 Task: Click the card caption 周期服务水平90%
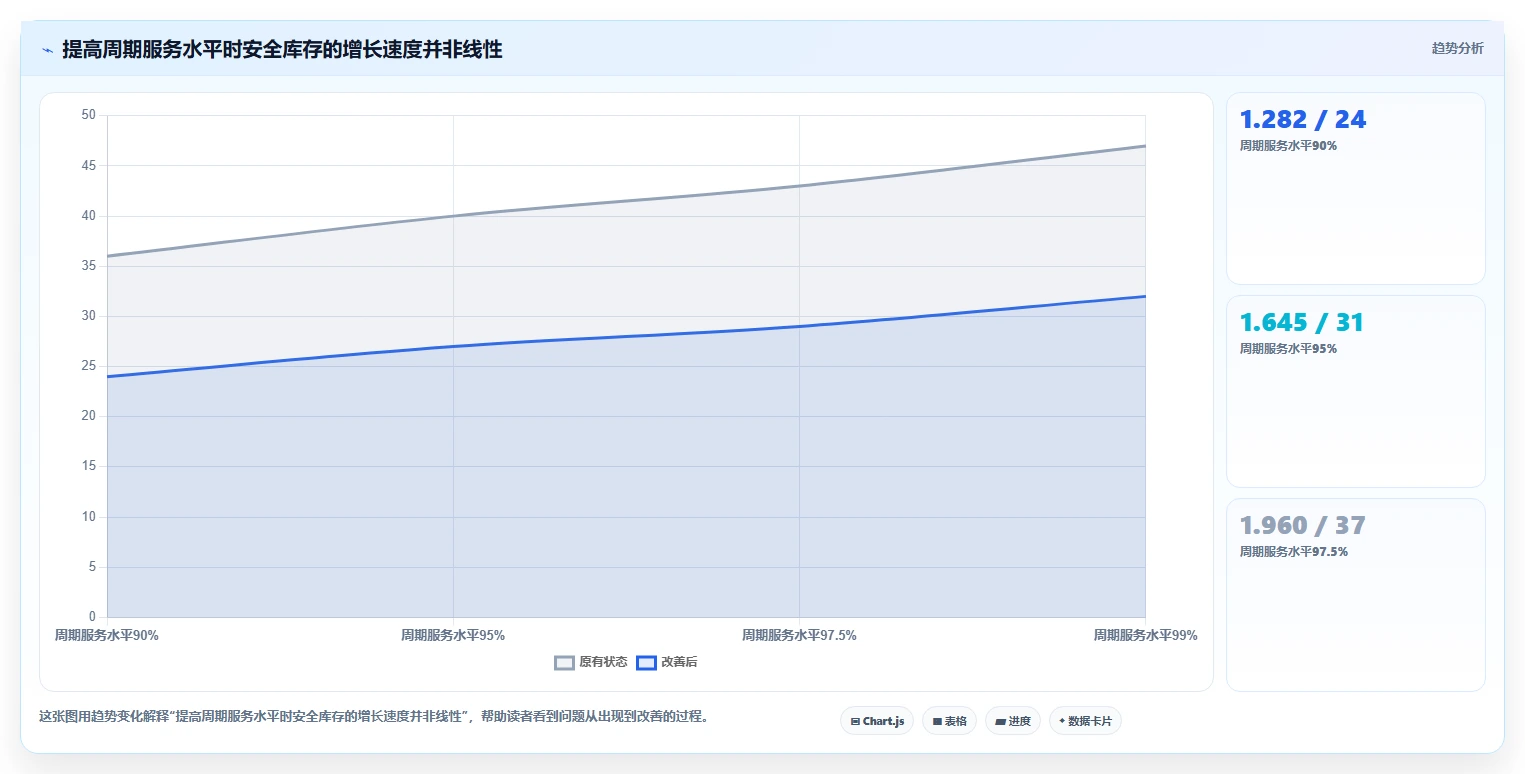pyautogui.click(x=1288, y=146)
